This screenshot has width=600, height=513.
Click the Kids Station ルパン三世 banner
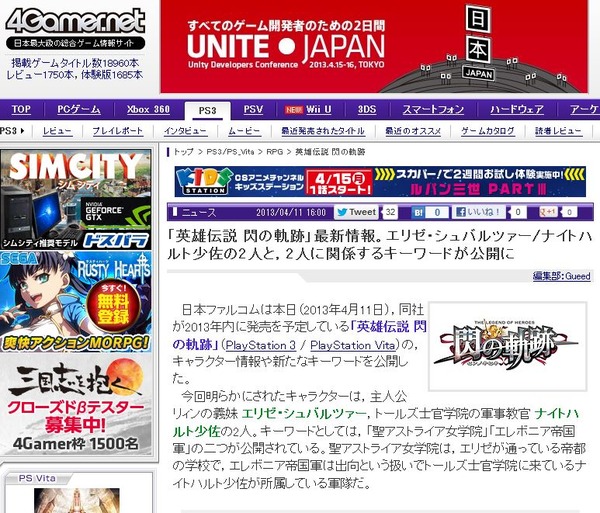click(x=380, y=181)
